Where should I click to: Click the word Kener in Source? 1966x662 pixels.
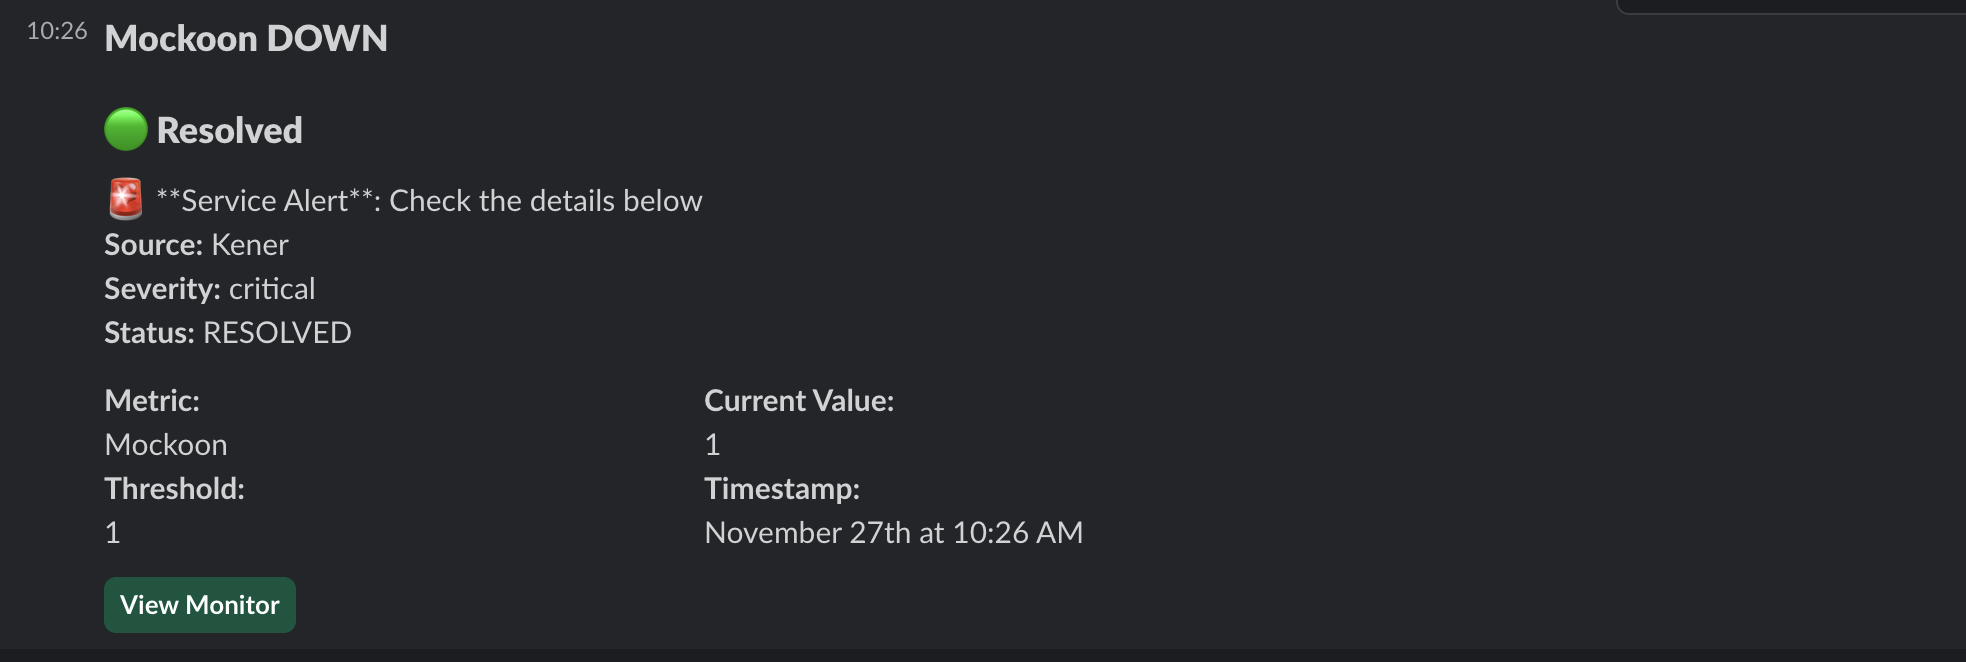pos(250,245)
